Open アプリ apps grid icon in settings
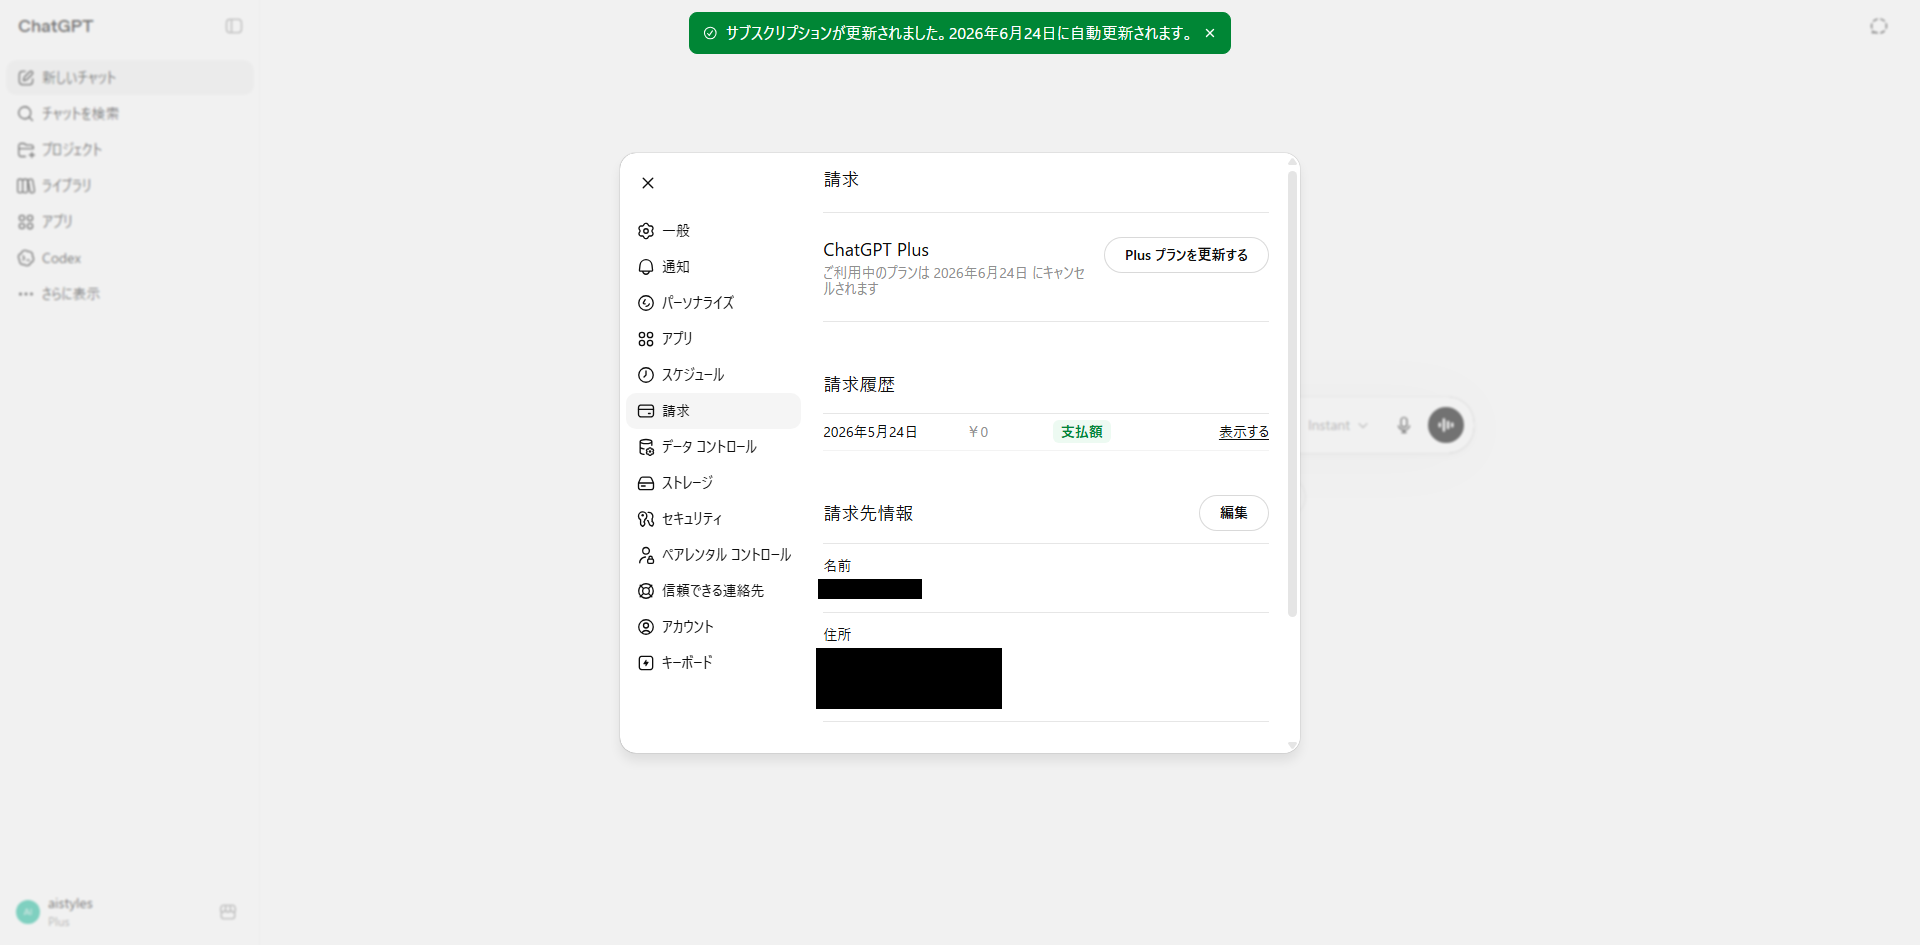The width and height of the screenshot is (1920, 945). click(646, 339)
